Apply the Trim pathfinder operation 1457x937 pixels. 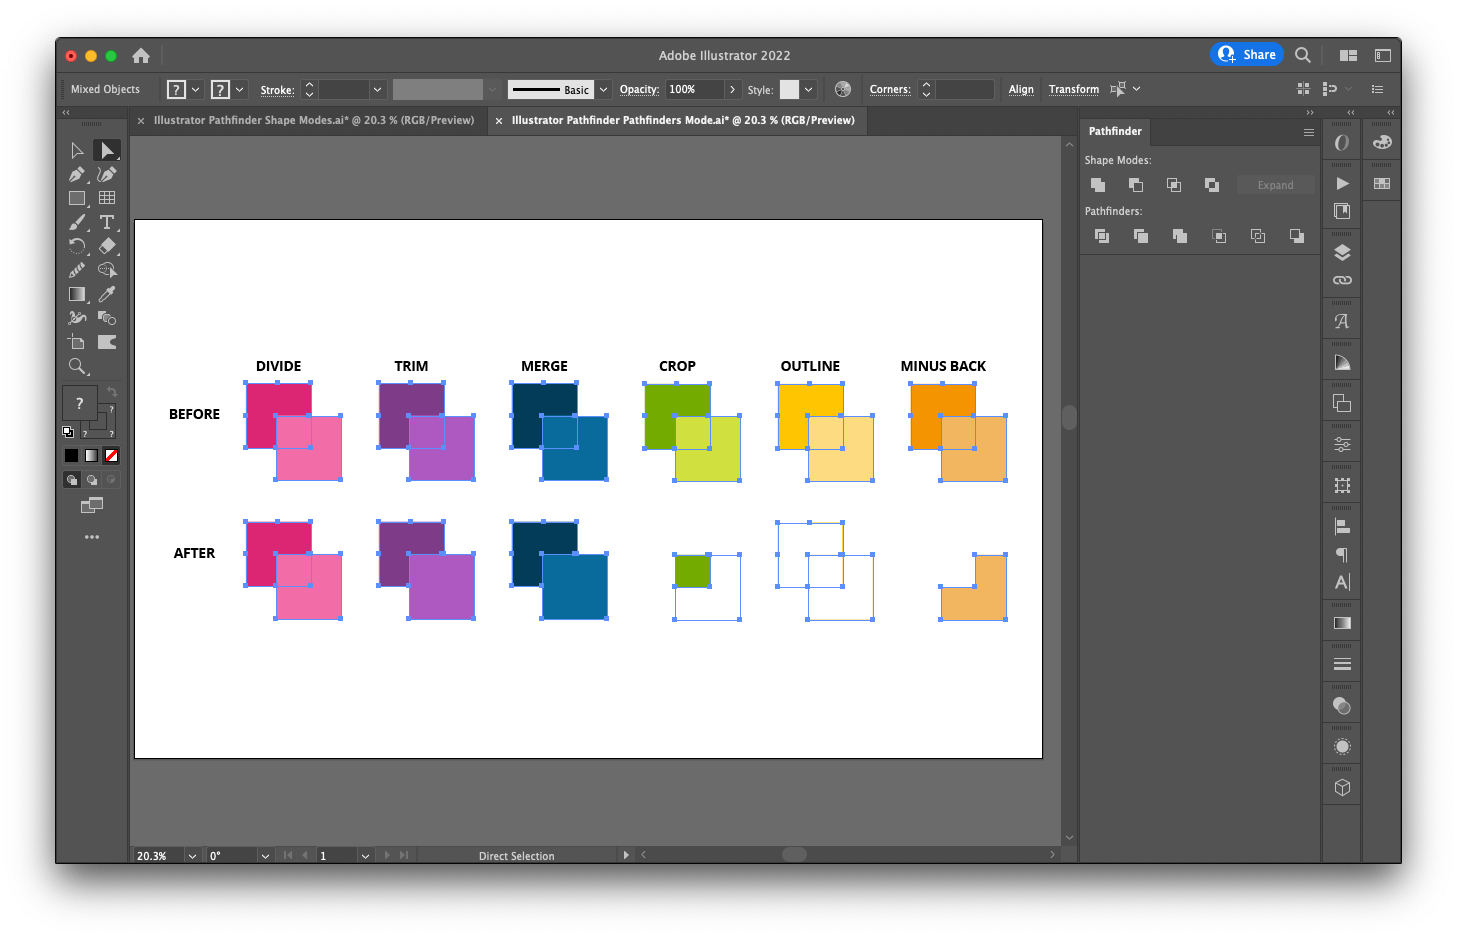pos(1140,236)
